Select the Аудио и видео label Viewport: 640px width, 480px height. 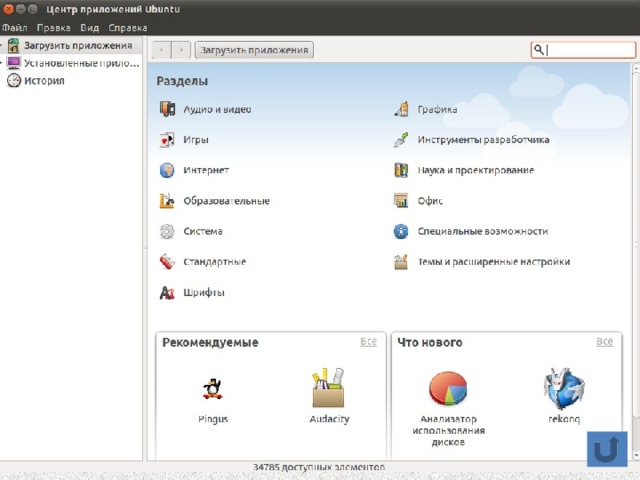click(x=217, y=109)
